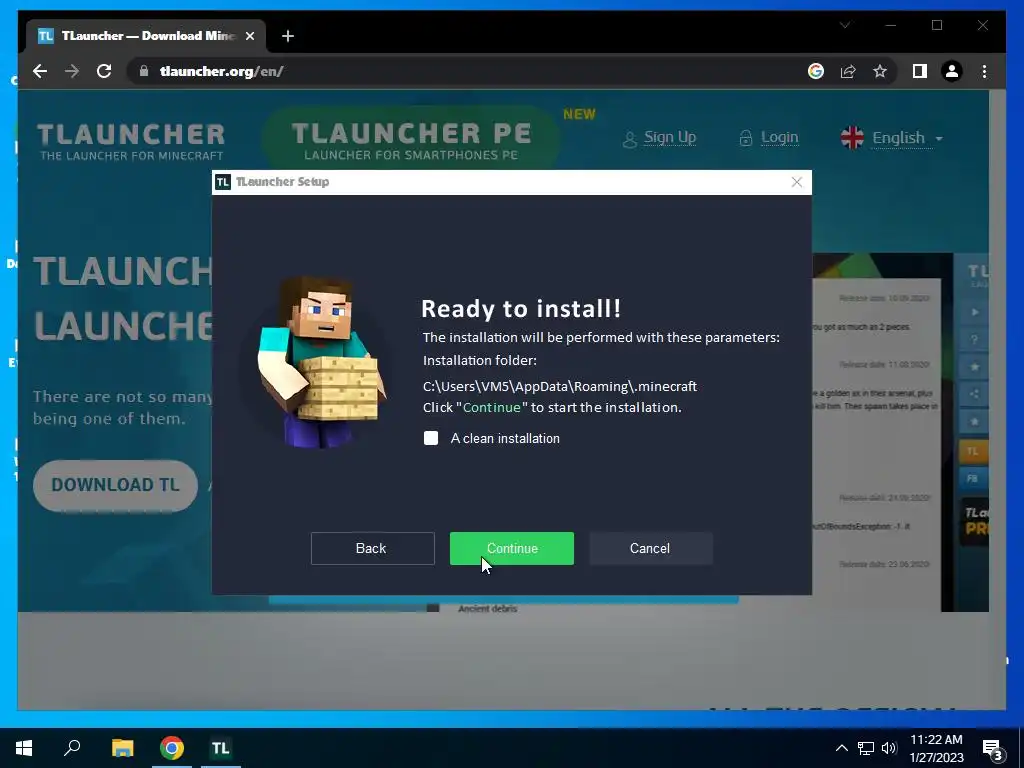View site information lock icon

pyautogui.click(x=144, y=71)
